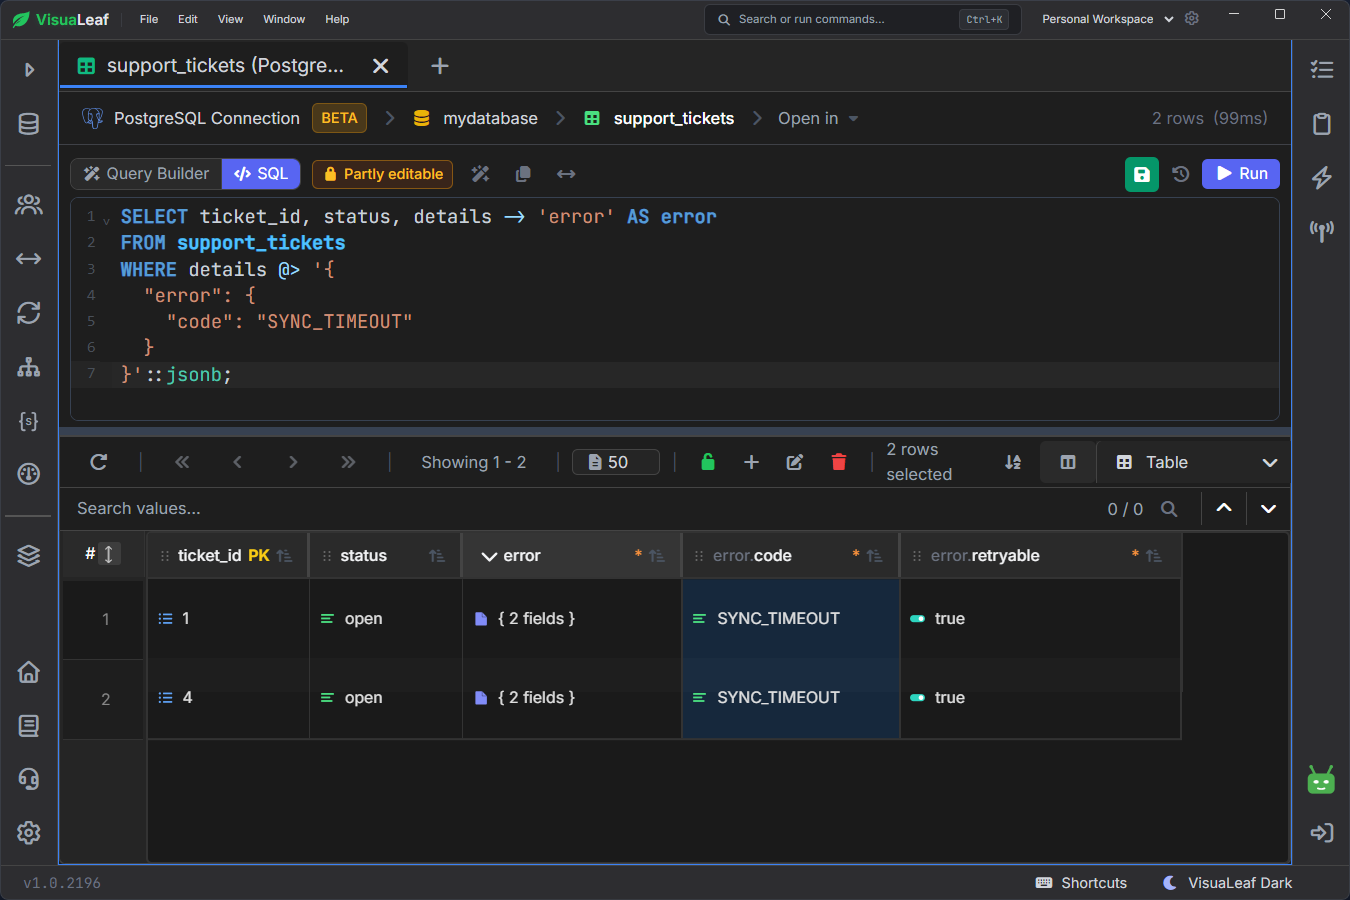1350x900 pixels.
Task: Focus the Search values field
Action: 580,509
